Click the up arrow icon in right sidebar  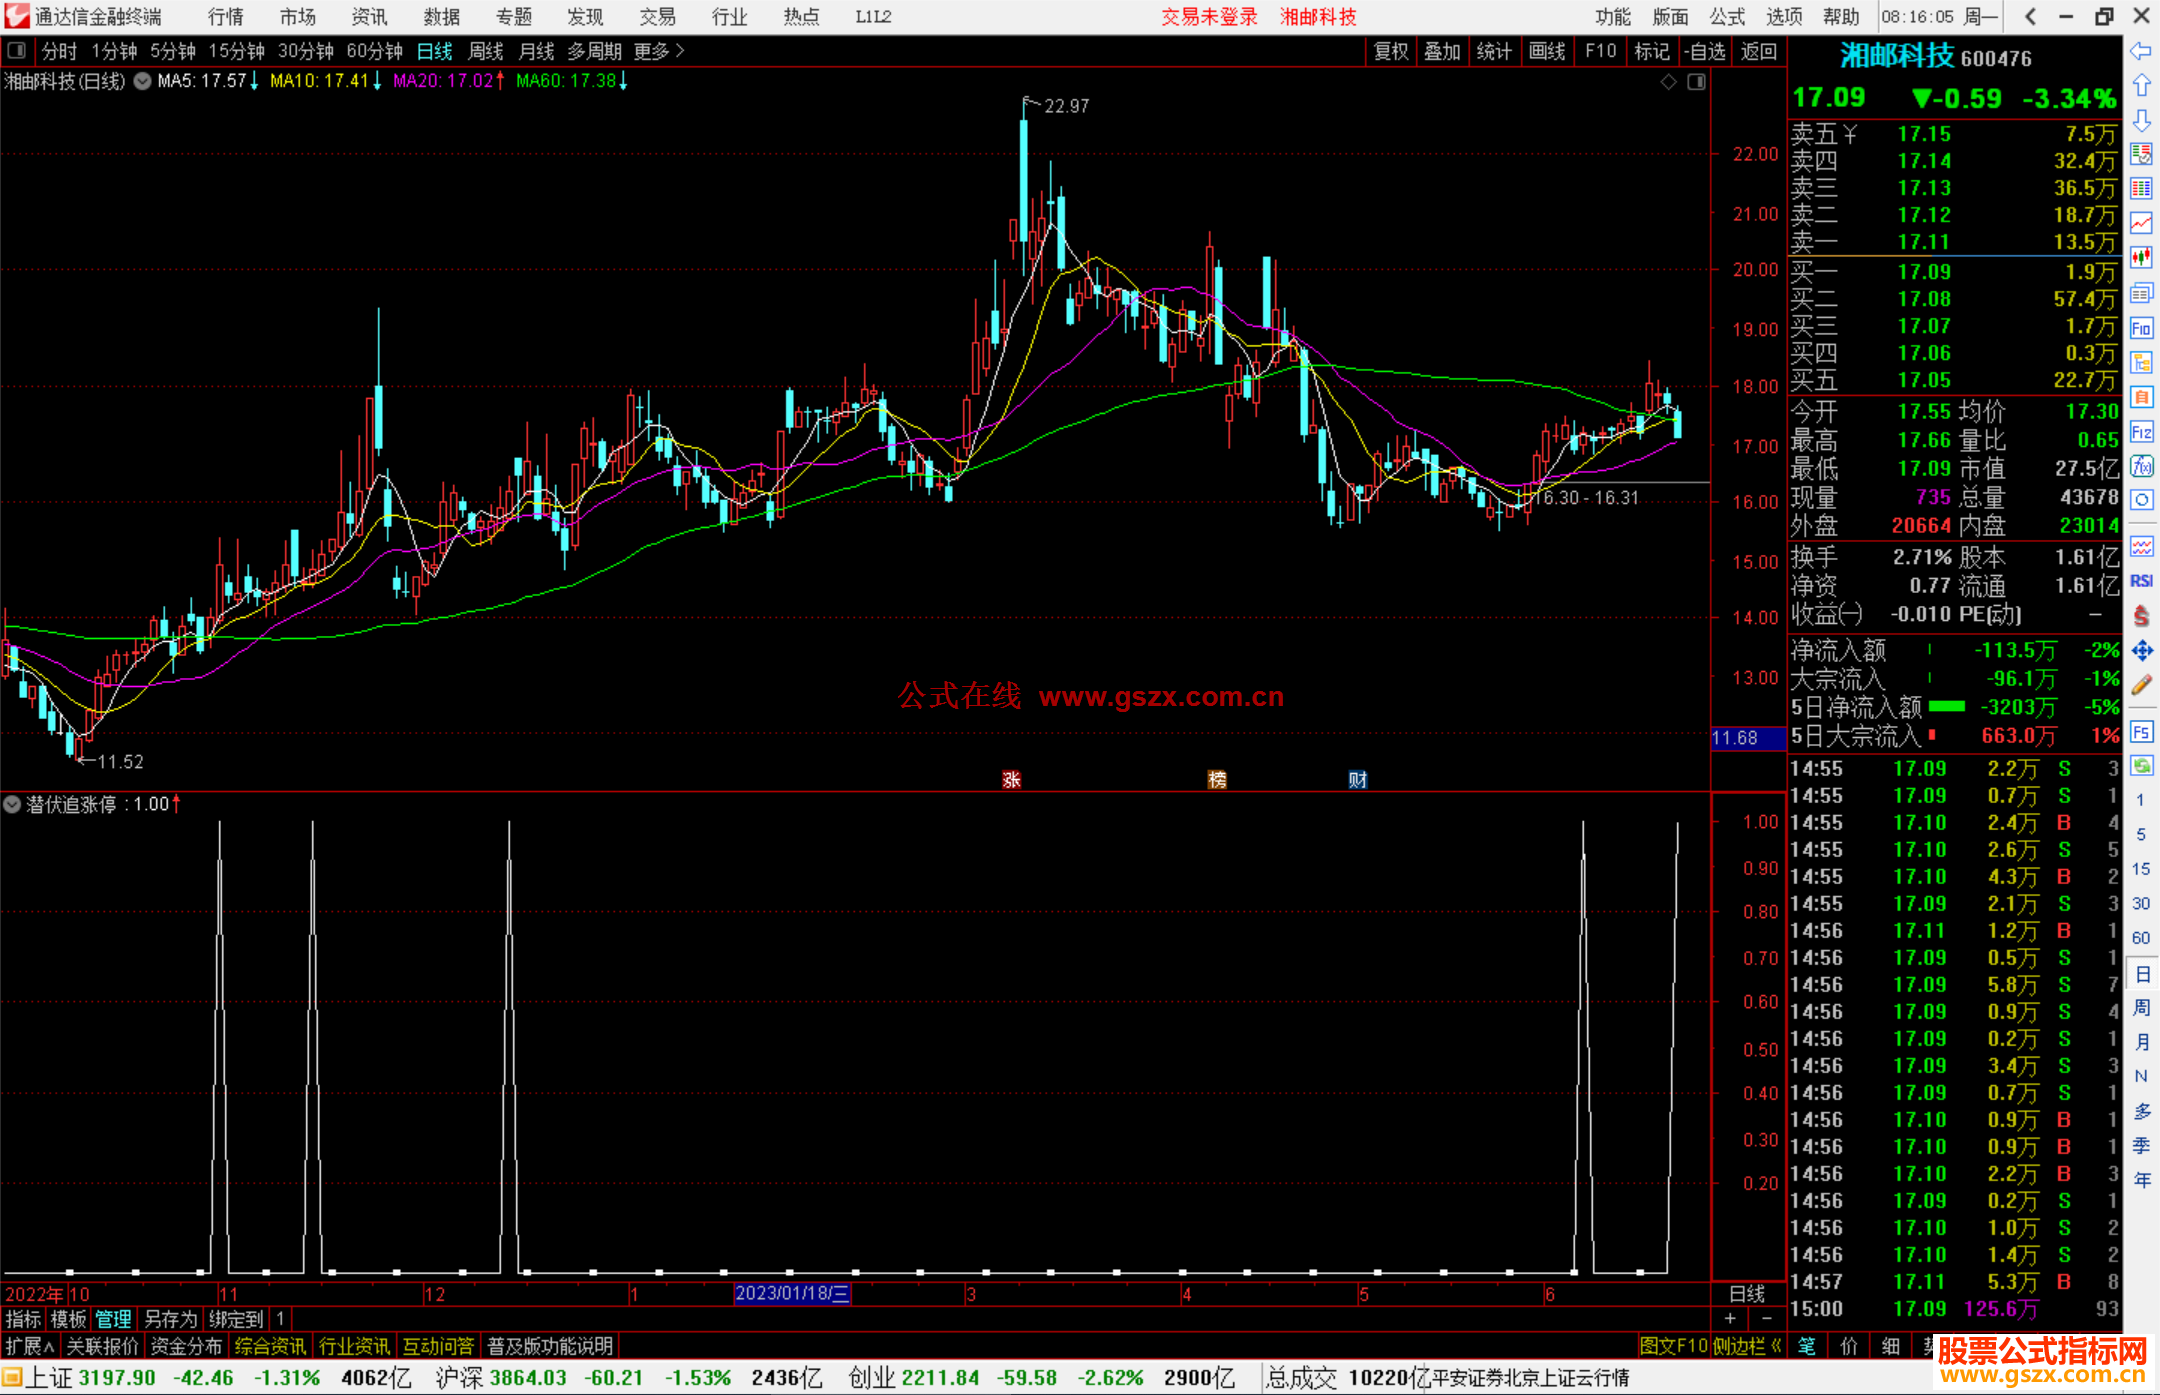click(x=2141, y=86)
